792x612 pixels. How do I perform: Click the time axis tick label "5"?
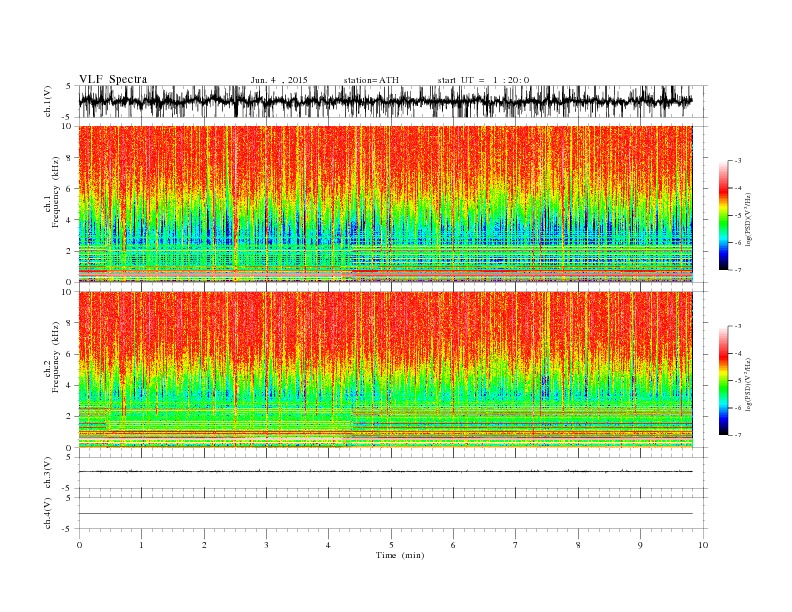pyautogui.click(x=391, y=545)
